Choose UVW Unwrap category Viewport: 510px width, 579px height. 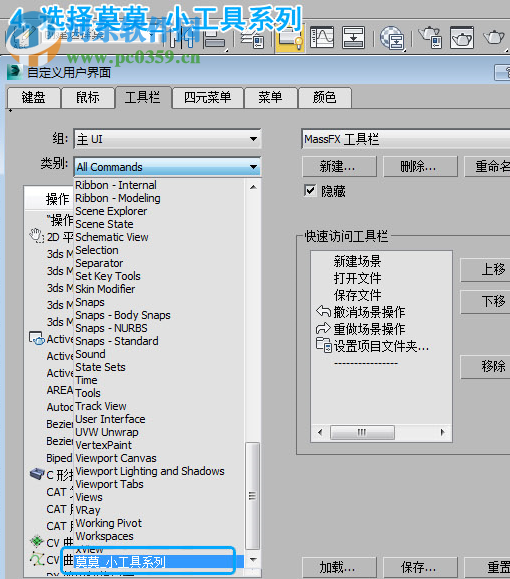coord(107,432)
